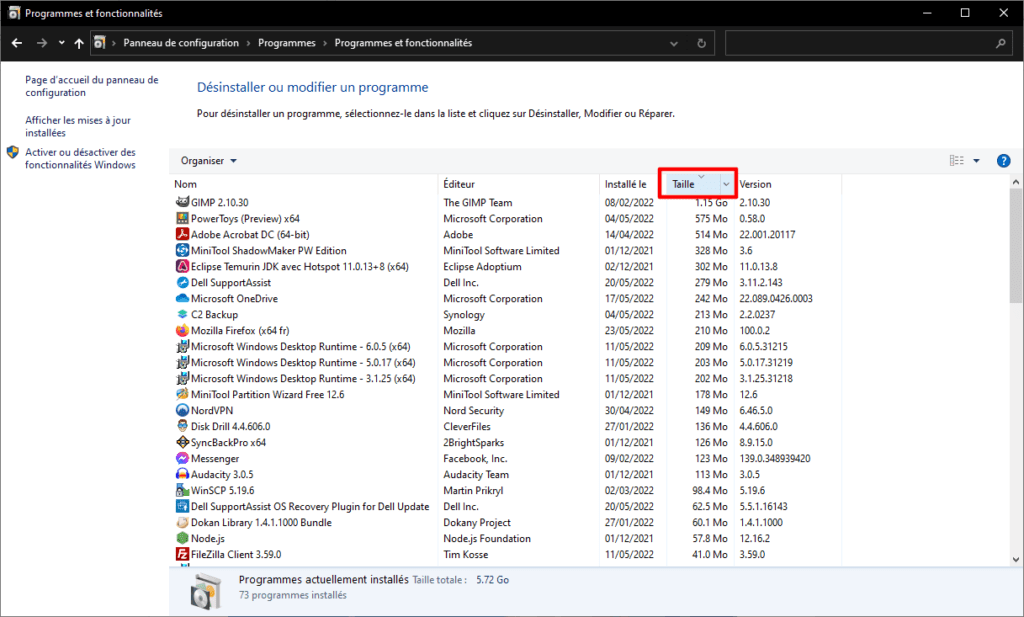This screenshot has height=617, width=1024.
Task: Click the 2BrightSparks publisher cell
Action: [x=473, y=442]
